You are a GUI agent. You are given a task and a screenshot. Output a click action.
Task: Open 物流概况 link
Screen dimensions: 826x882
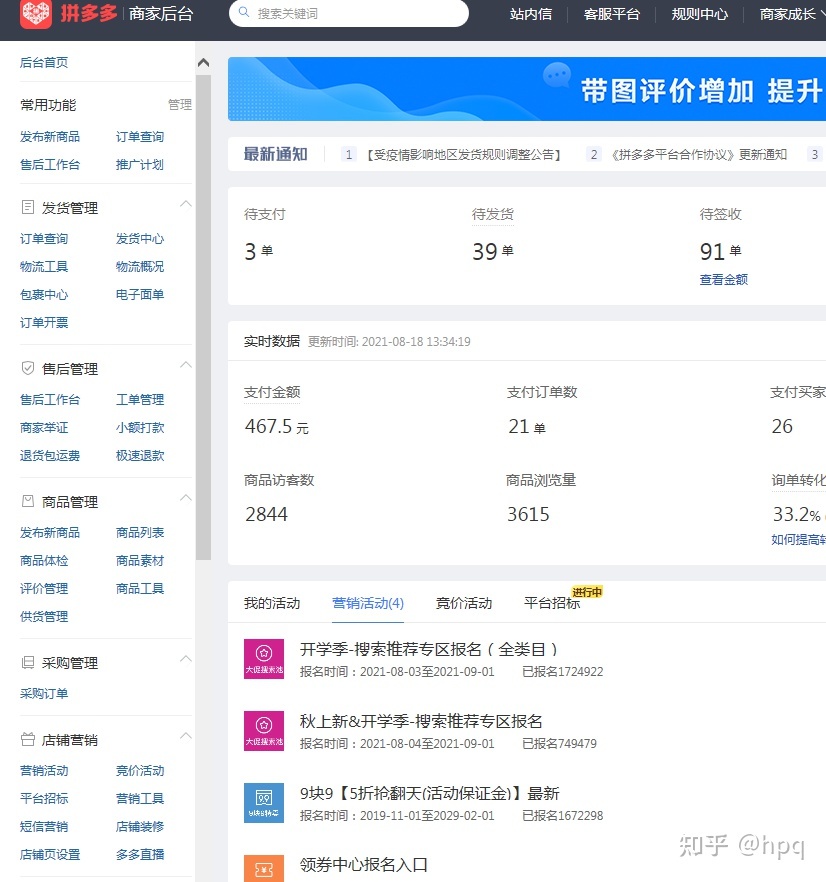point(140,267)
